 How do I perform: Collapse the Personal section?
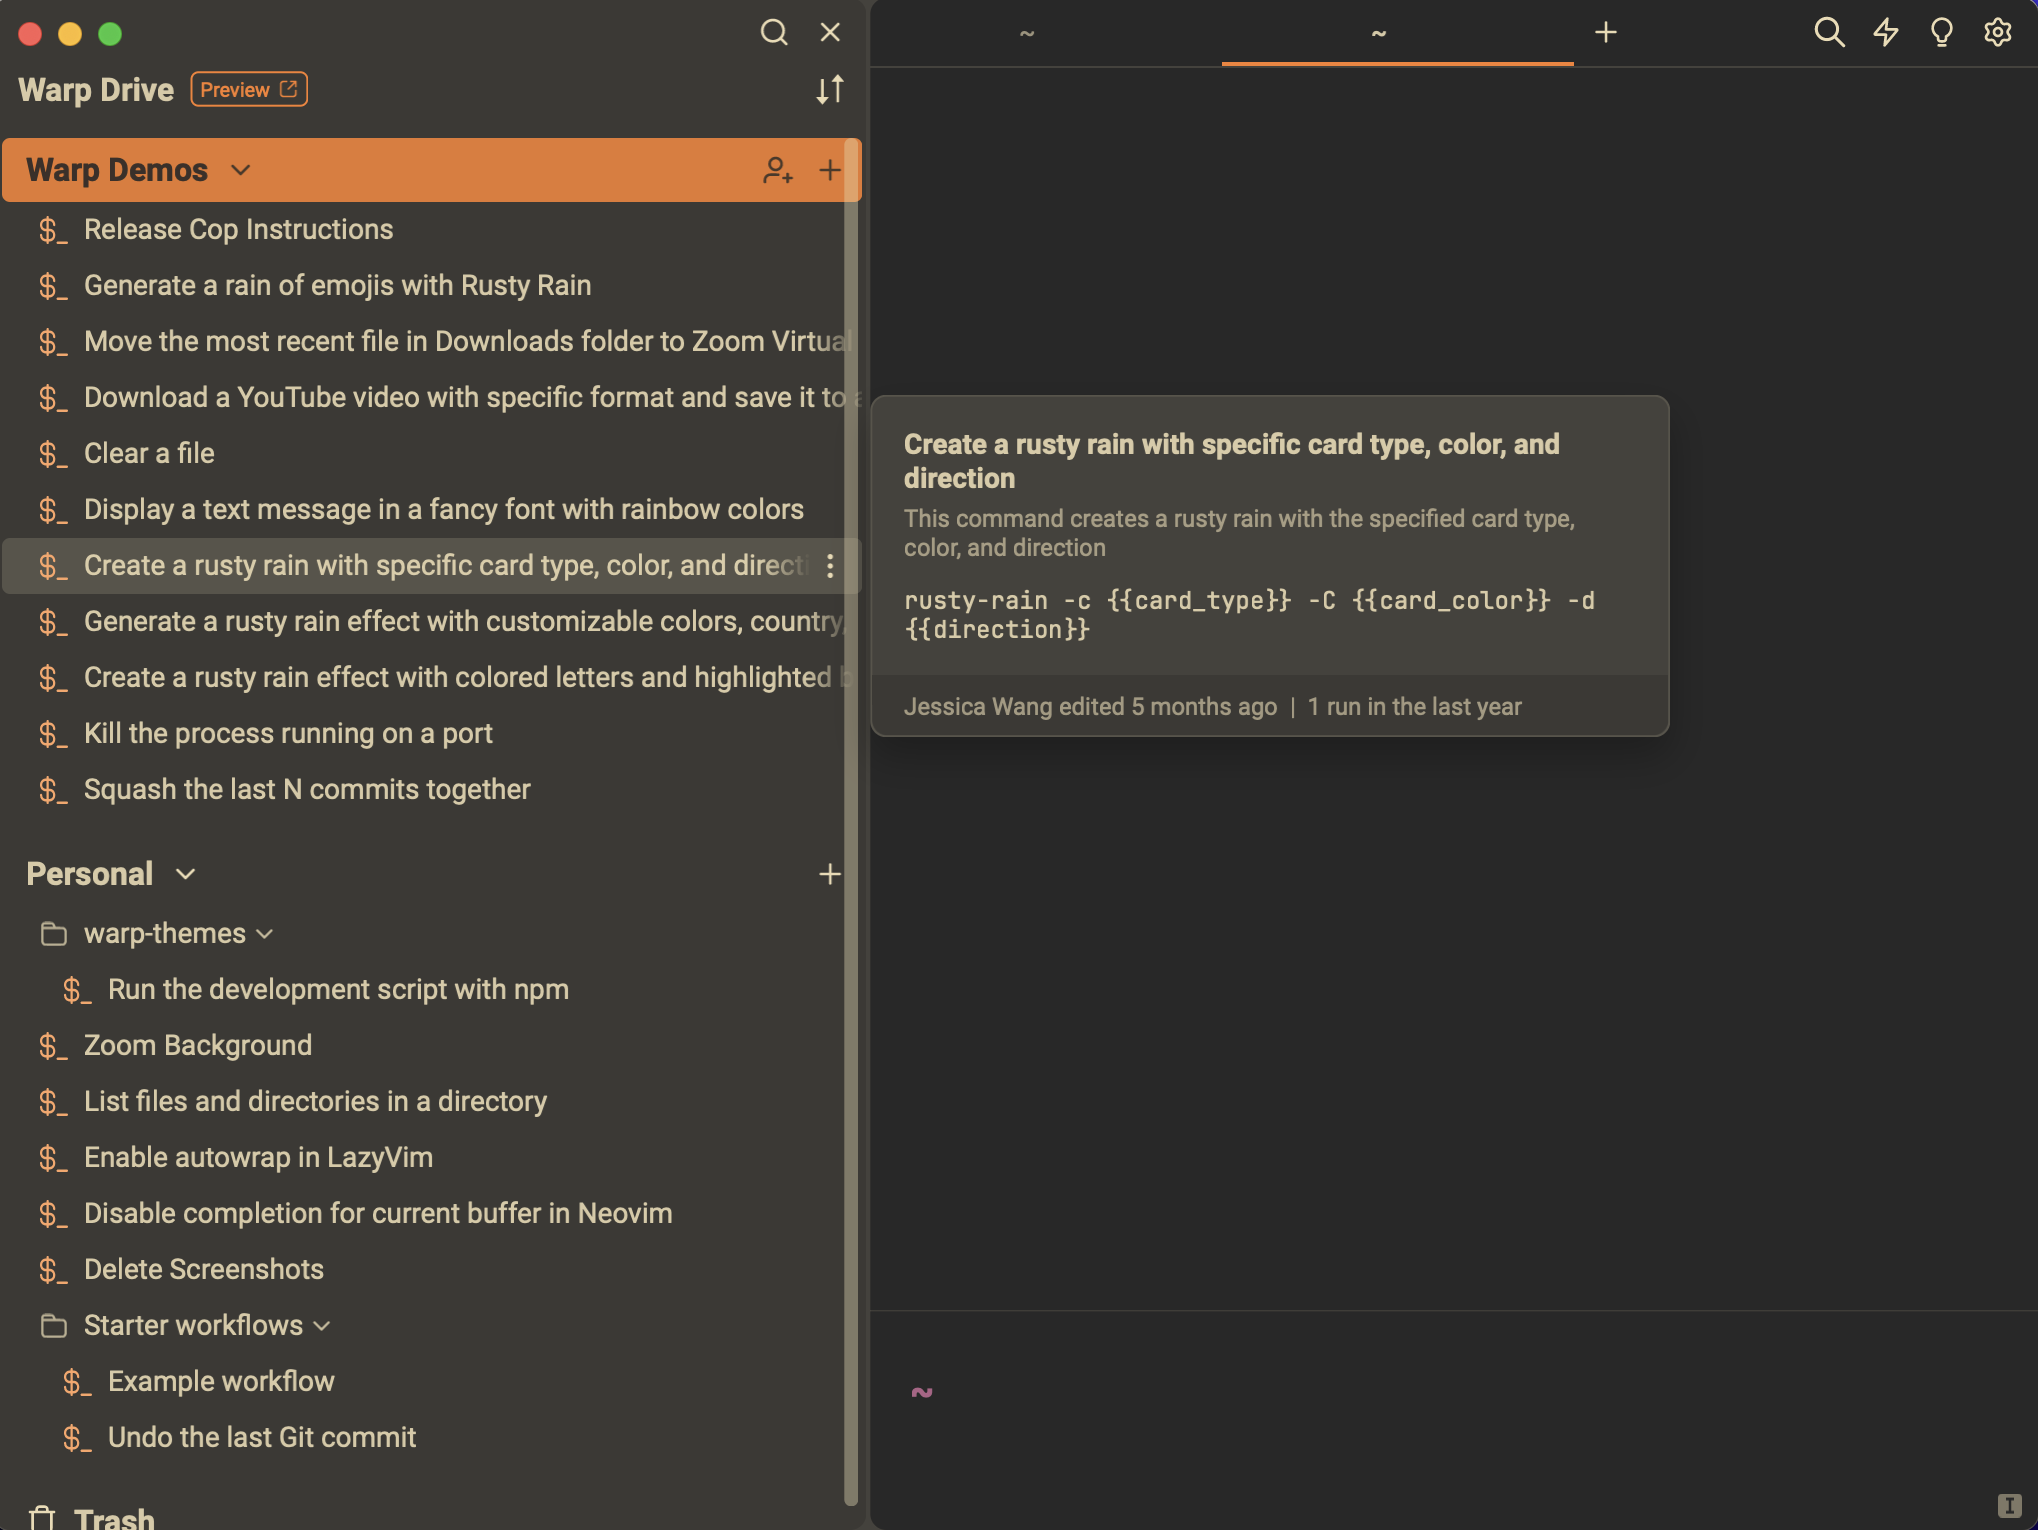pyautogui.click(x=185, y=874)
